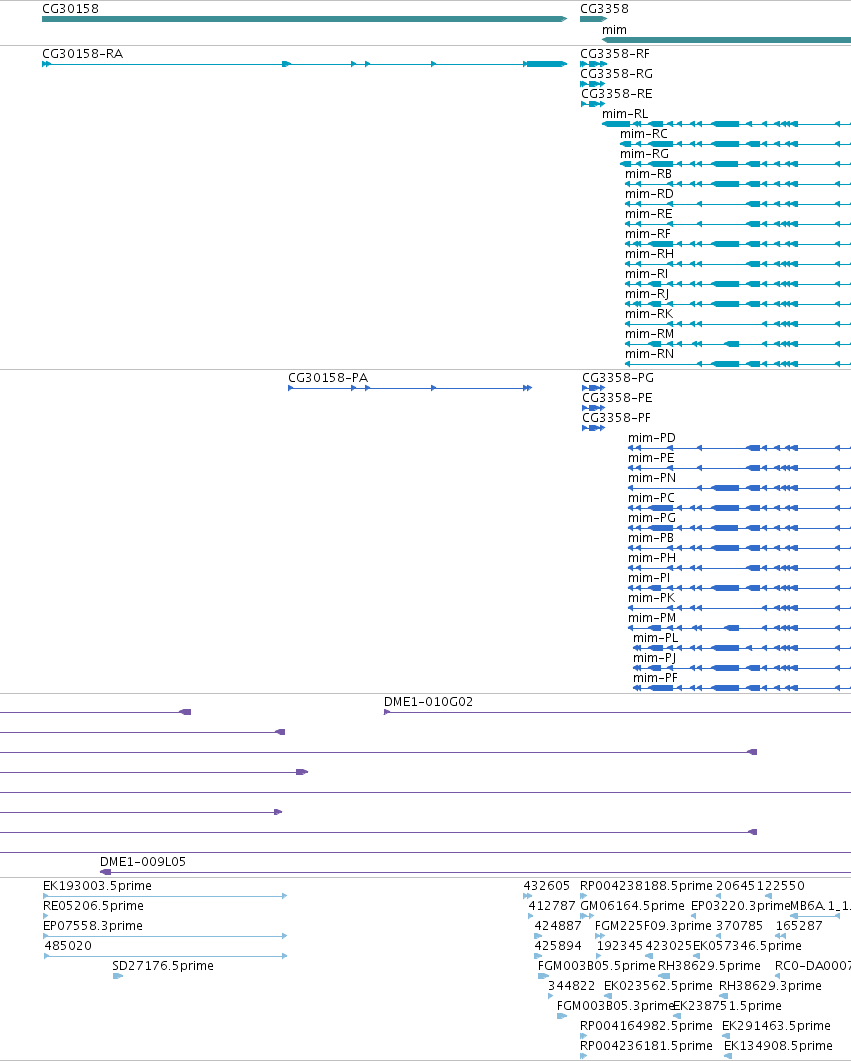Select the CG3358-PE protein label
851x1061 pixels.
pyautogui.click(x=617, y=398)
